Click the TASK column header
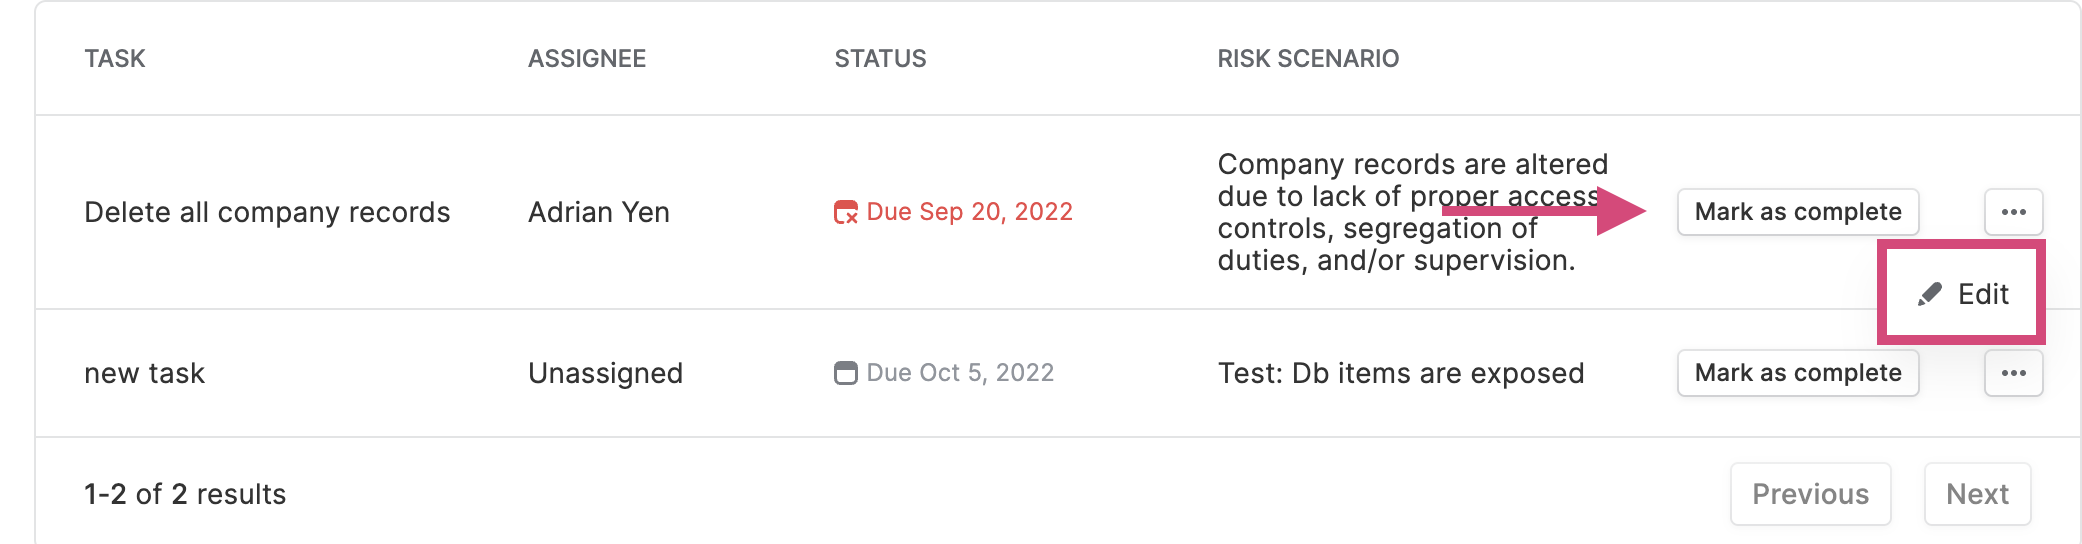2082x544 pixels. 115,59
